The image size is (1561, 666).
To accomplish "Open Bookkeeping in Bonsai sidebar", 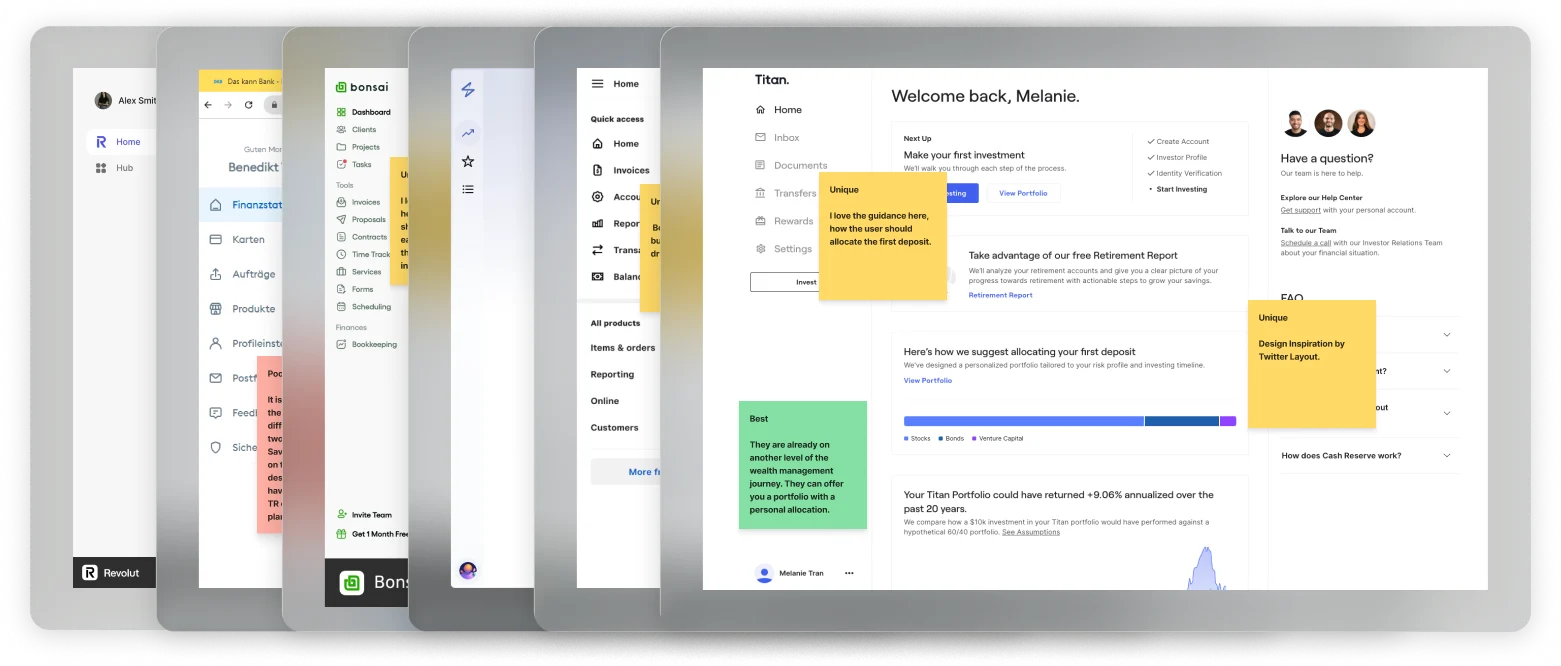I will click(x=367, y=344).
